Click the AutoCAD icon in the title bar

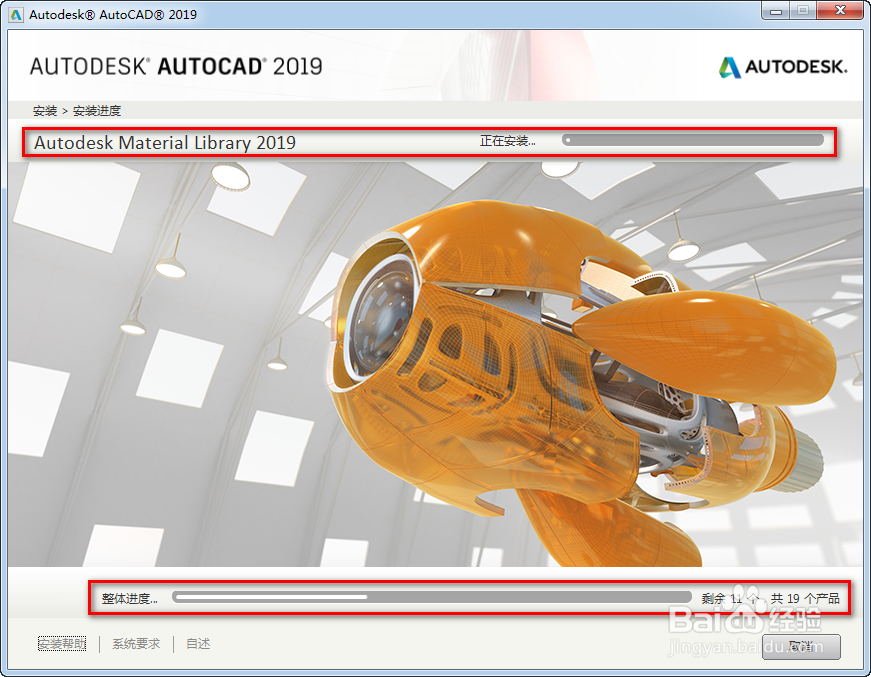point(16,14)
